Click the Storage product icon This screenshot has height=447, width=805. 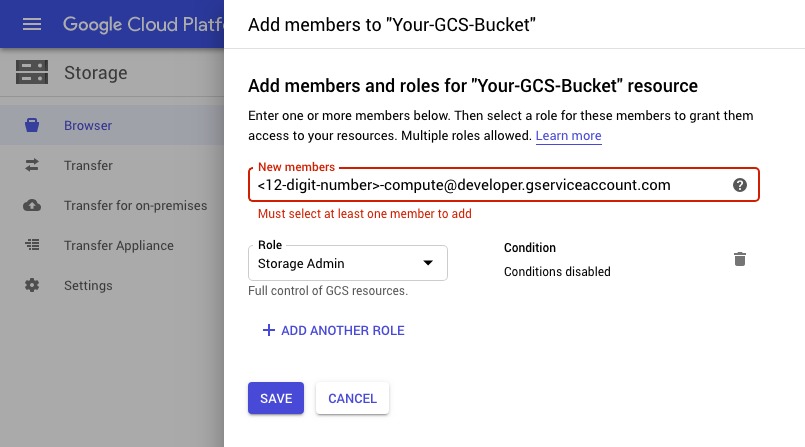(32, 72)
